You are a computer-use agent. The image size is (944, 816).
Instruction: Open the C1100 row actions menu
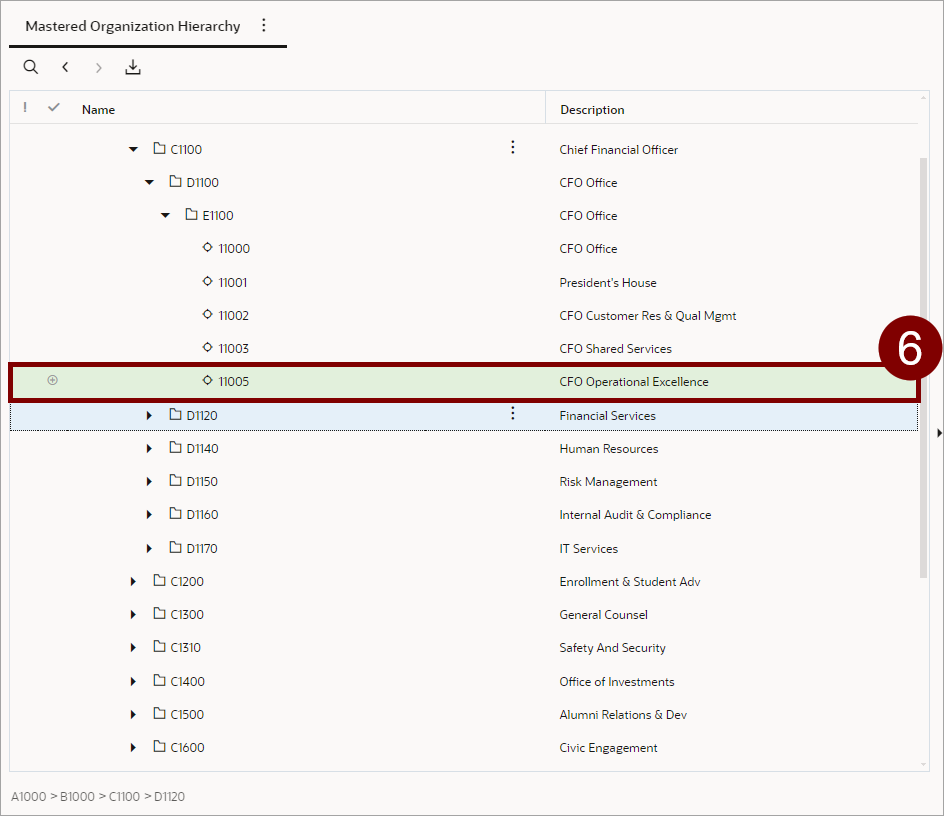513,148
